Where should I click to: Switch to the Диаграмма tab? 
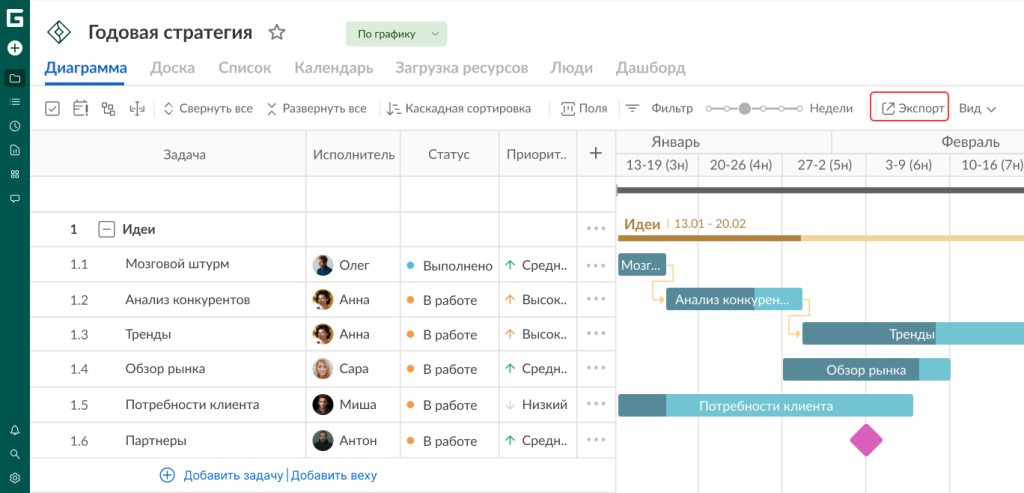click(x=86, y=68)
